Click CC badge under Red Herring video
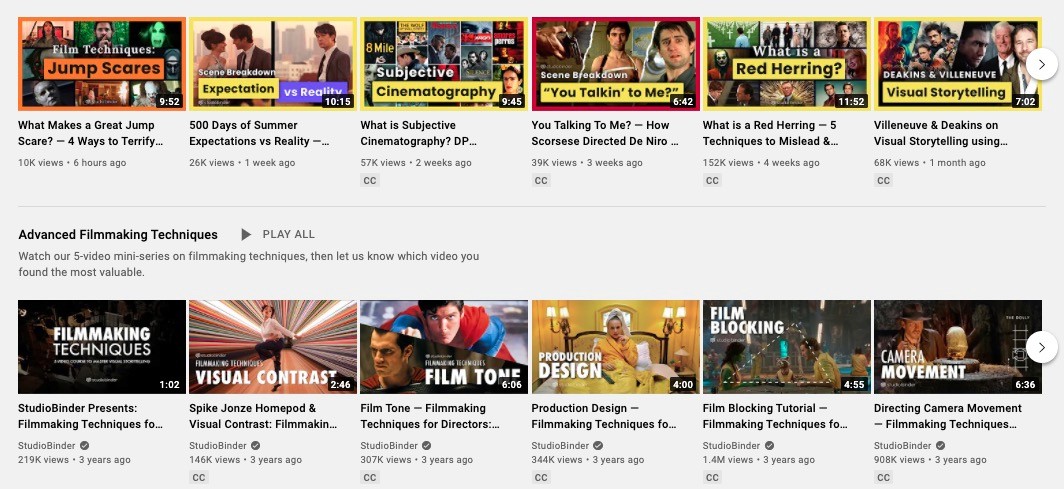The image size is (1064, 489). point(712,180)
